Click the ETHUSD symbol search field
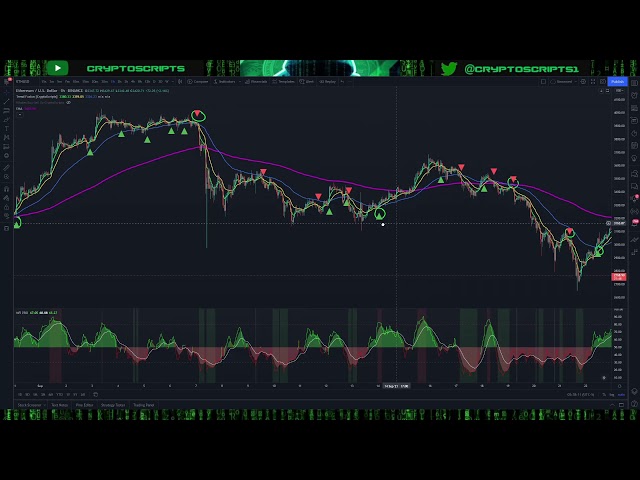The width and height of the screenshot is (640, 480). point(25,82)
